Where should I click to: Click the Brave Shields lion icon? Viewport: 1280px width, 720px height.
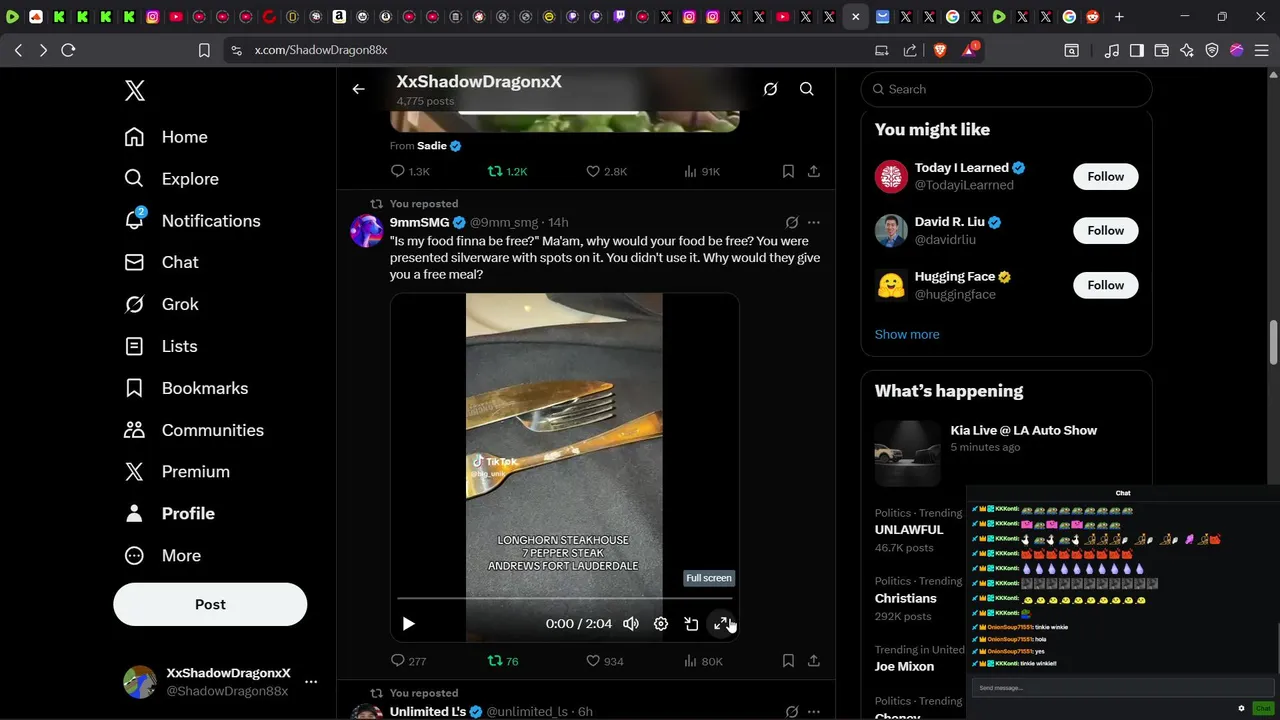[x=940, y=50]
